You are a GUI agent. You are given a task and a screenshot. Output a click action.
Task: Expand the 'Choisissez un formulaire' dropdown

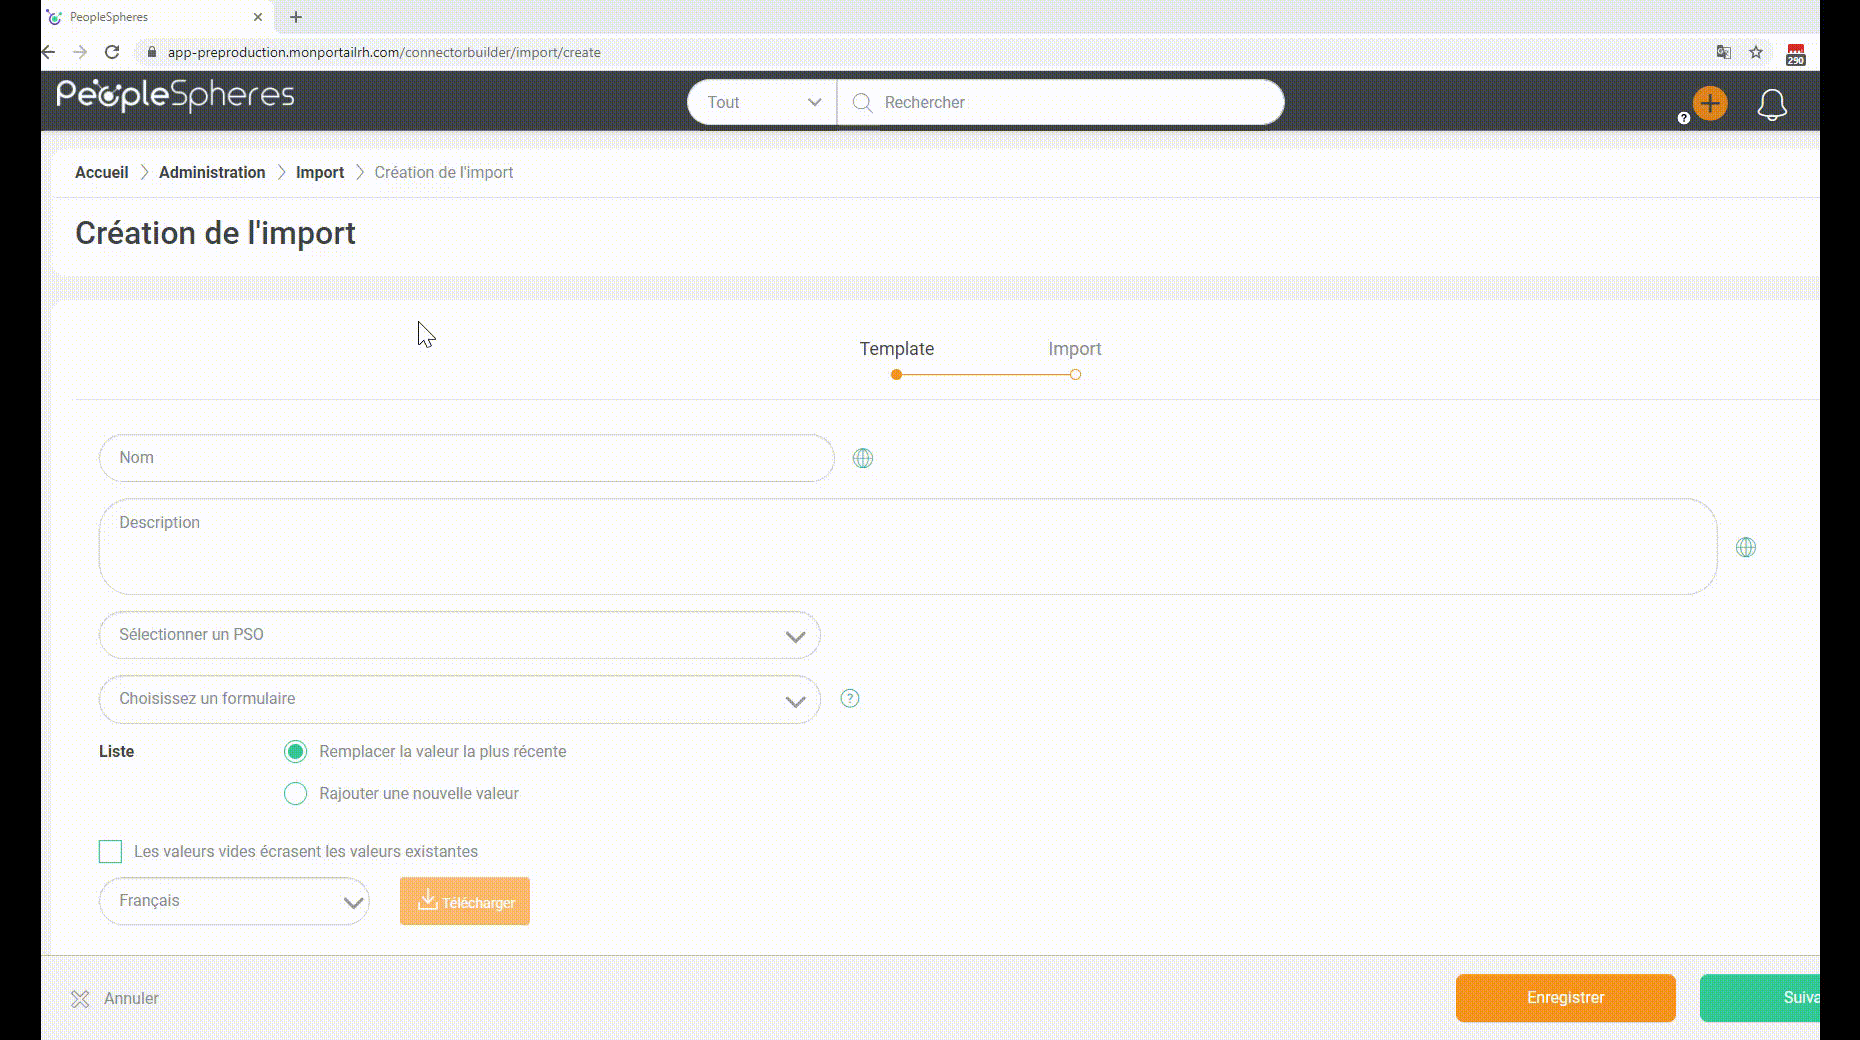point(460,699)
